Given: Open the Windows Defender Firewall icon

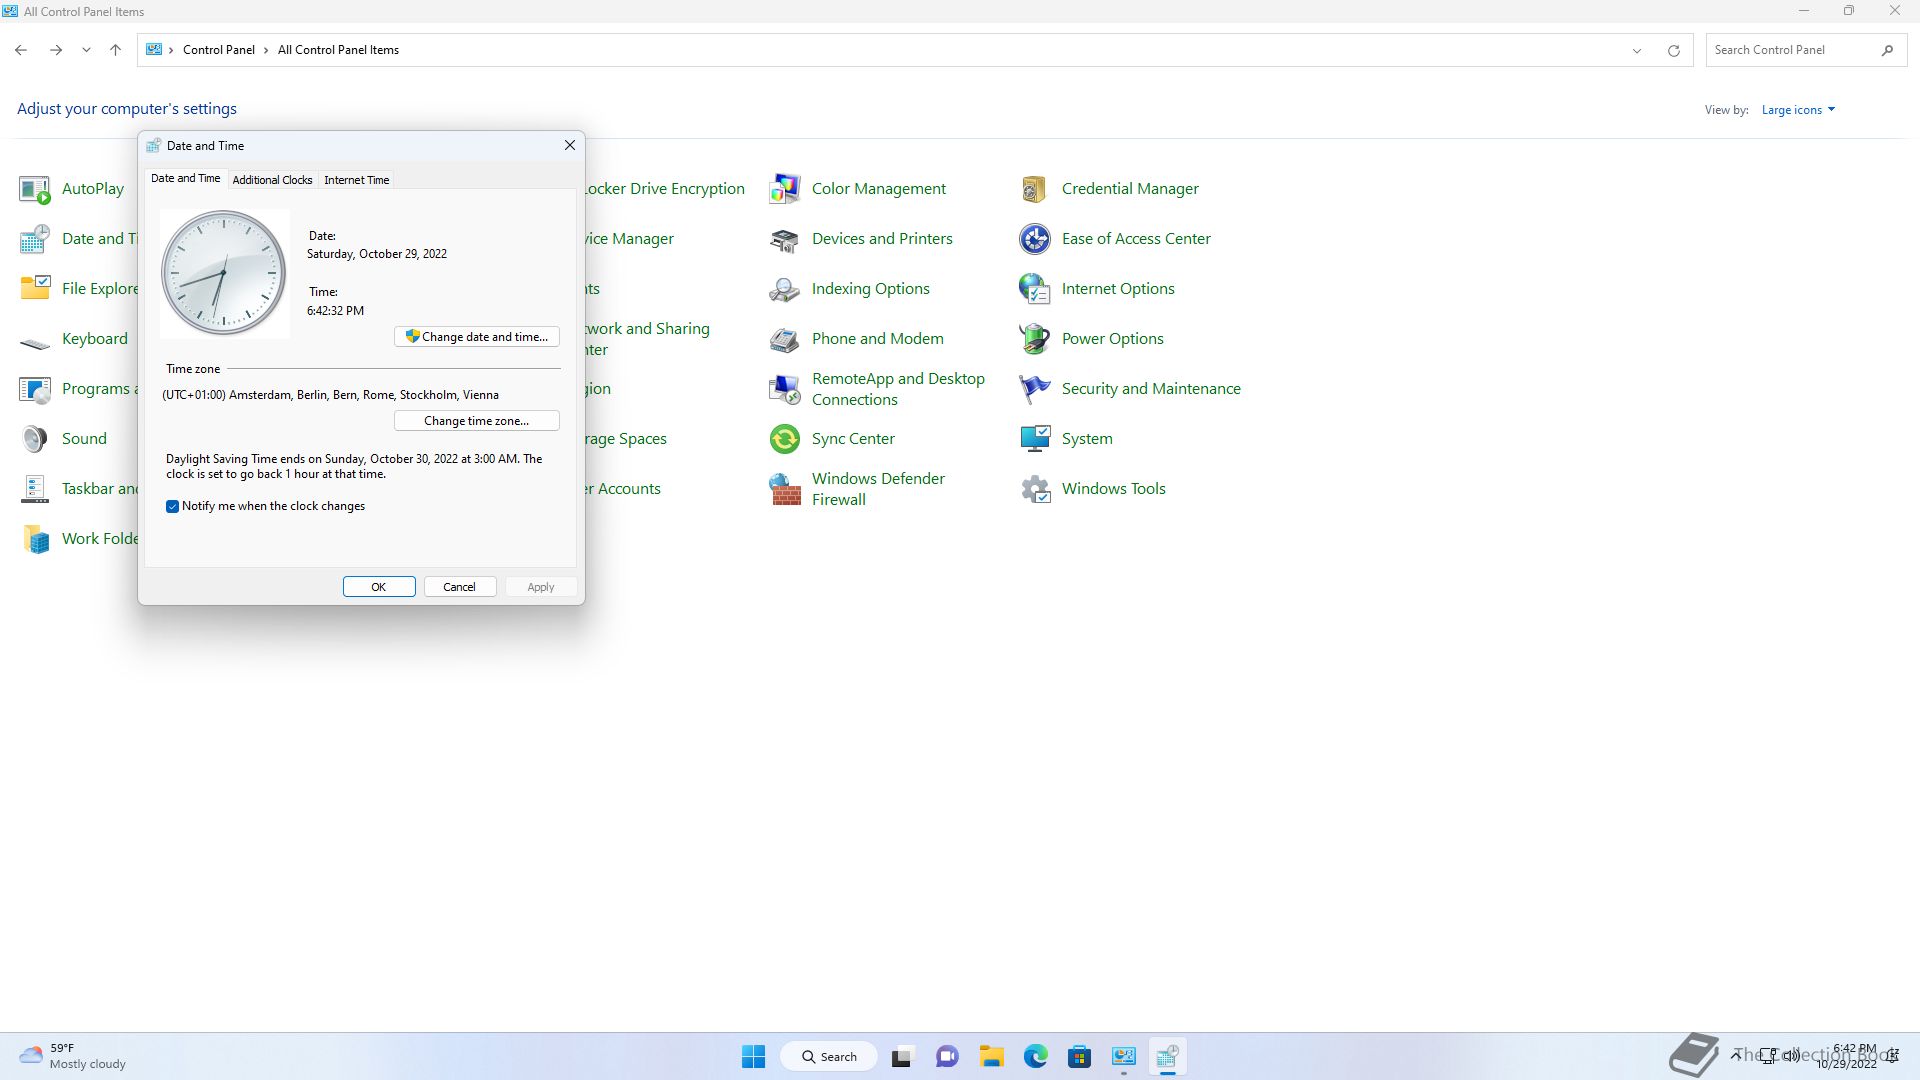Looking at the screenshot, I should tap(784, 489).
